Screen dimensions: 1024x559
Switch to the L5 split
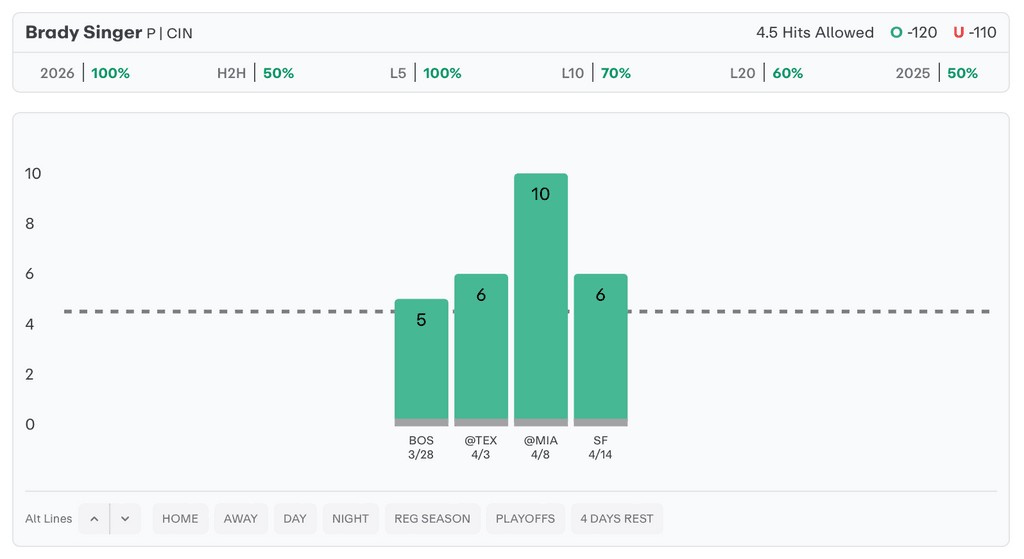point(425,73)
